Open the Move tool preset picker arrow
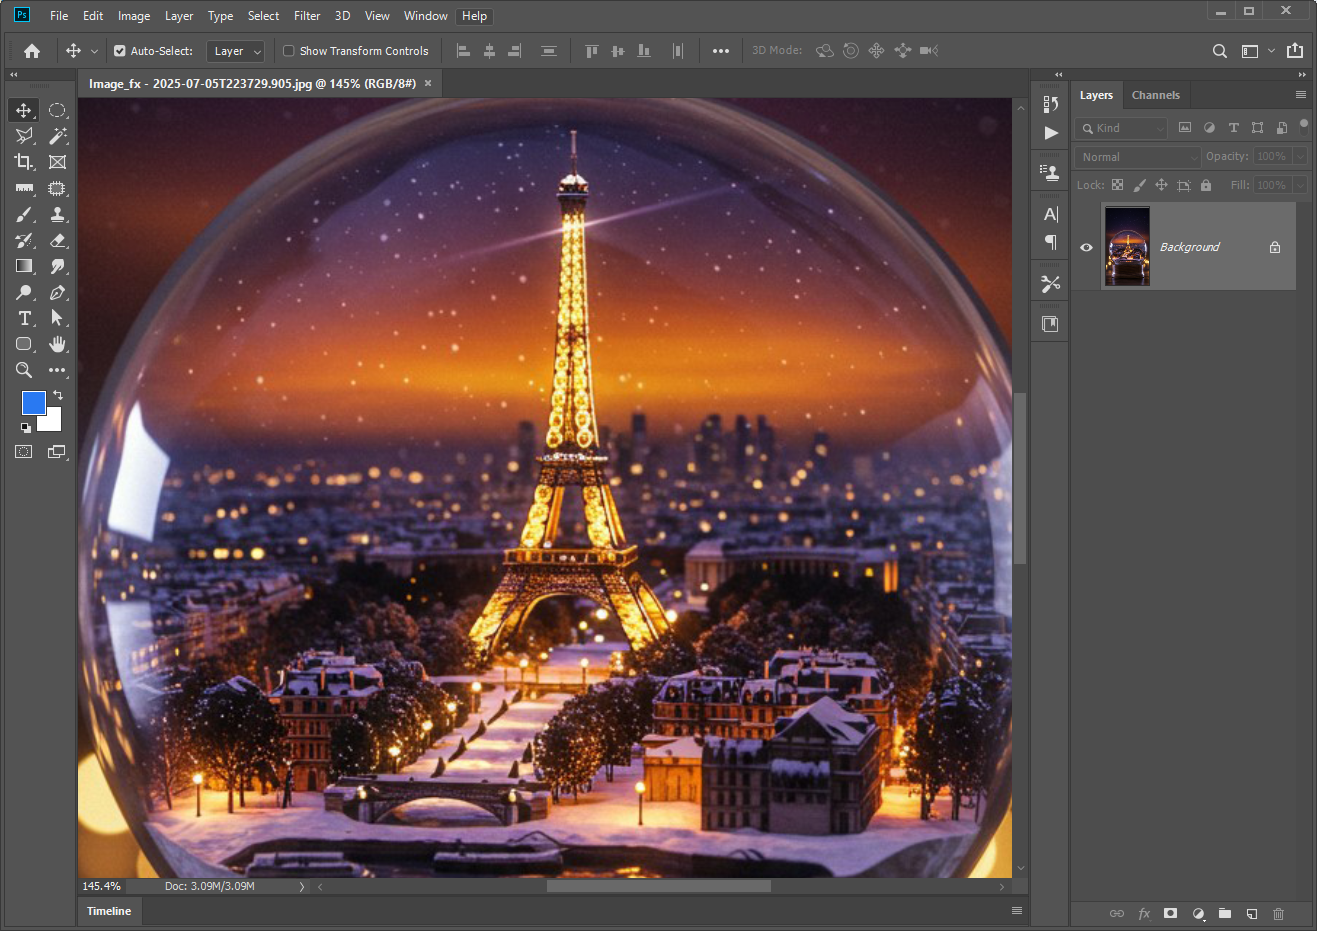Image resolution: width=1317 pixels, height=931 pixels. point(94,51)
